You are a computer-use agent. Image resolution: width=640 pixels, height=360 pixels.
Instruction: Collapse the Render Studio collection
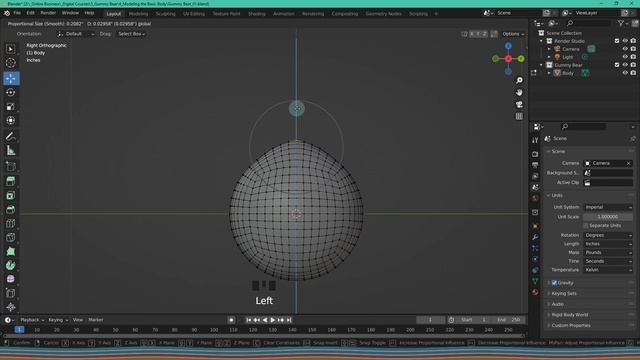541,41
